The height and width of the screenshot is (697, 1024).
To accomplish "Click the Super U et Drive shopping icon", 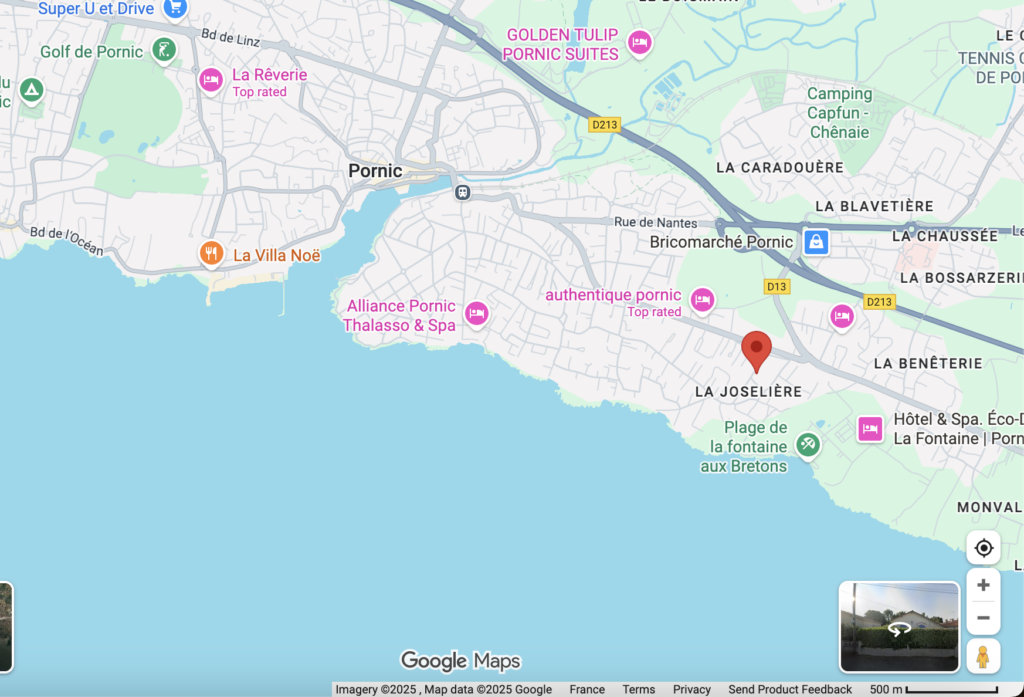I will click(176, 8).
